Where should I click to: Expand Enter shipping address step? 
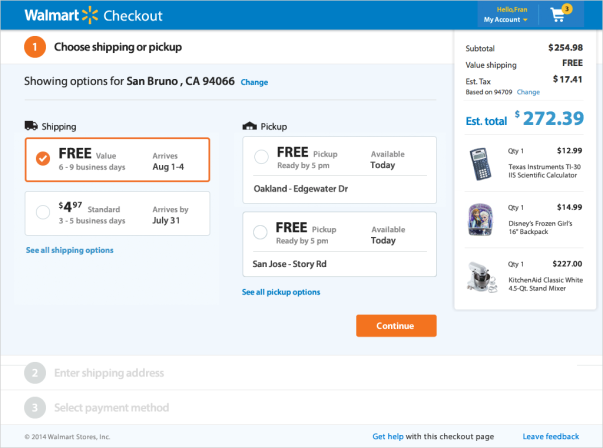pyautogui.click(x=109, y=373)
